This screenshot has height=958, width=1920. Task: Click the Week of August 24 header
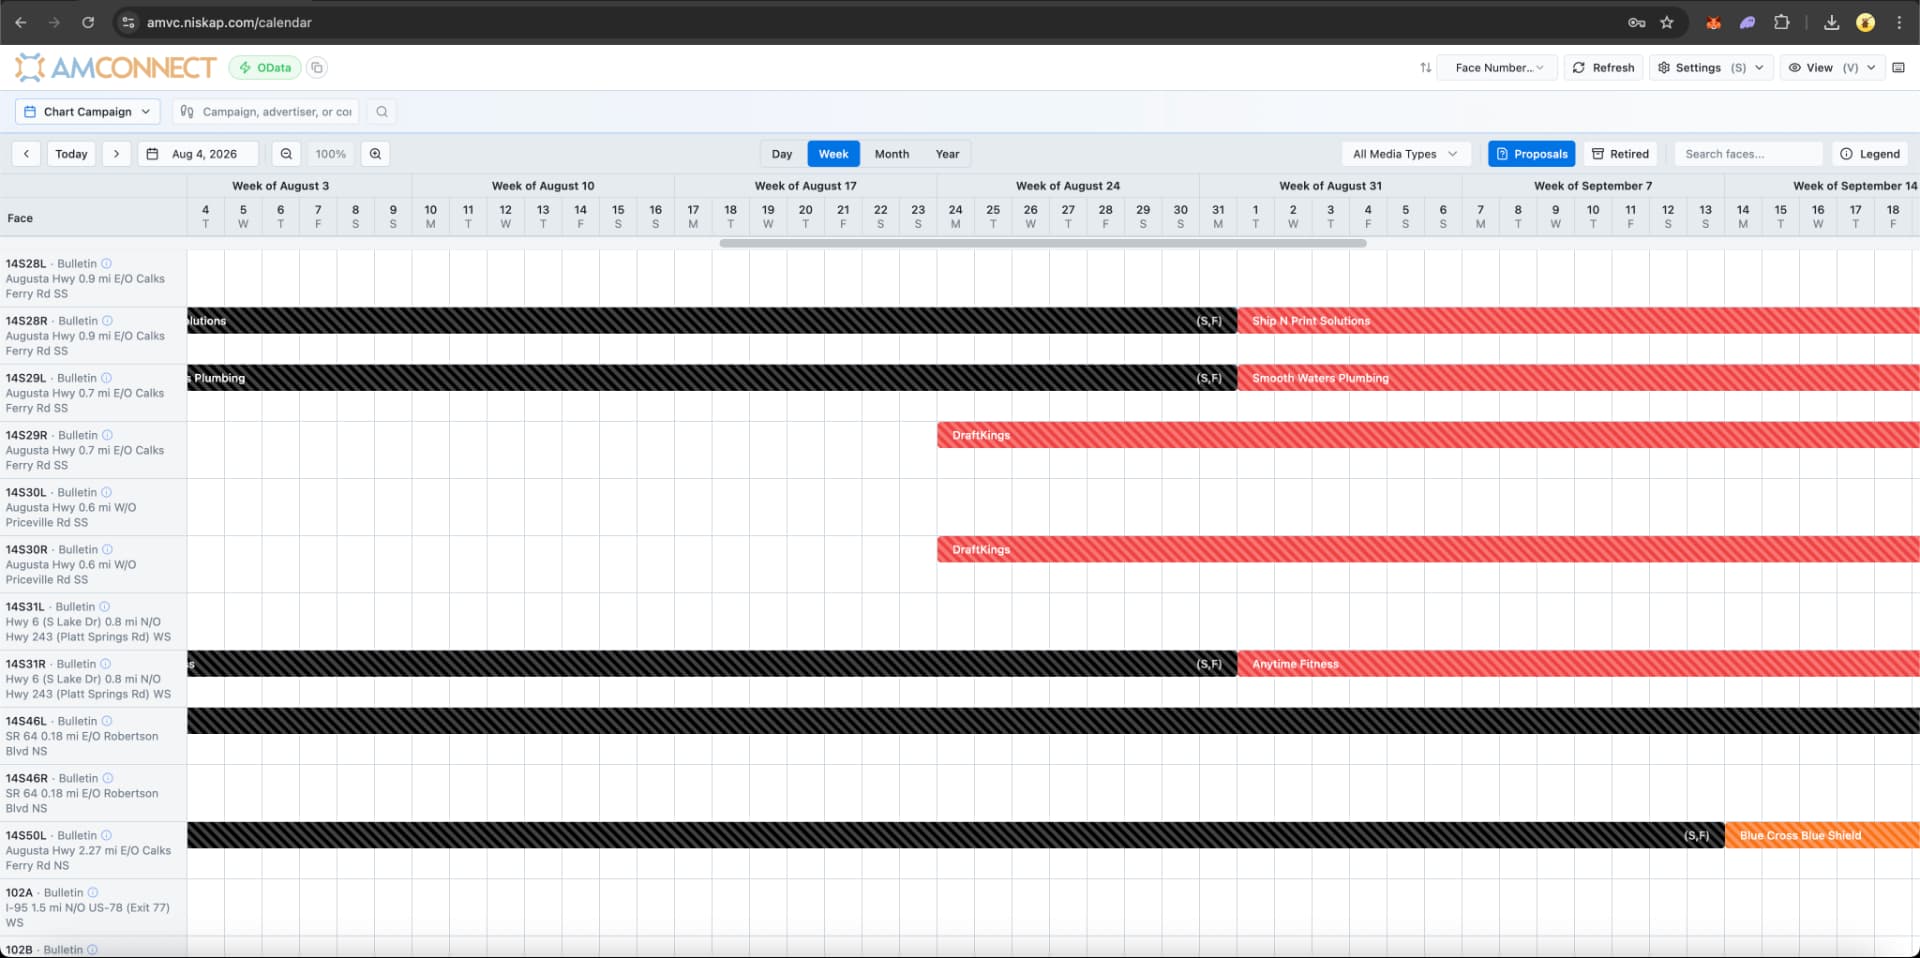pos(1068,186)
